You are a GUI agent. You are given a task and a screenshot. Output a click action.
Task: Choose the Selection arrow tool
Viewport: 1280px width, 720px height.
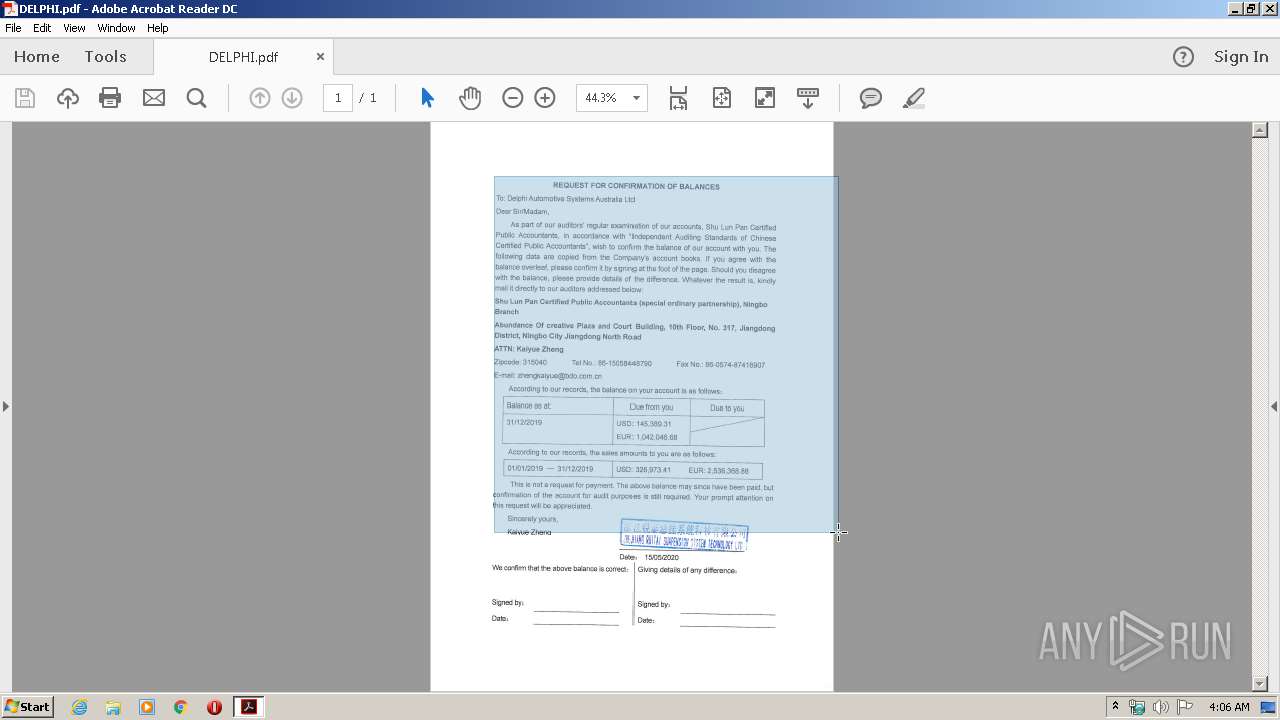428,98
